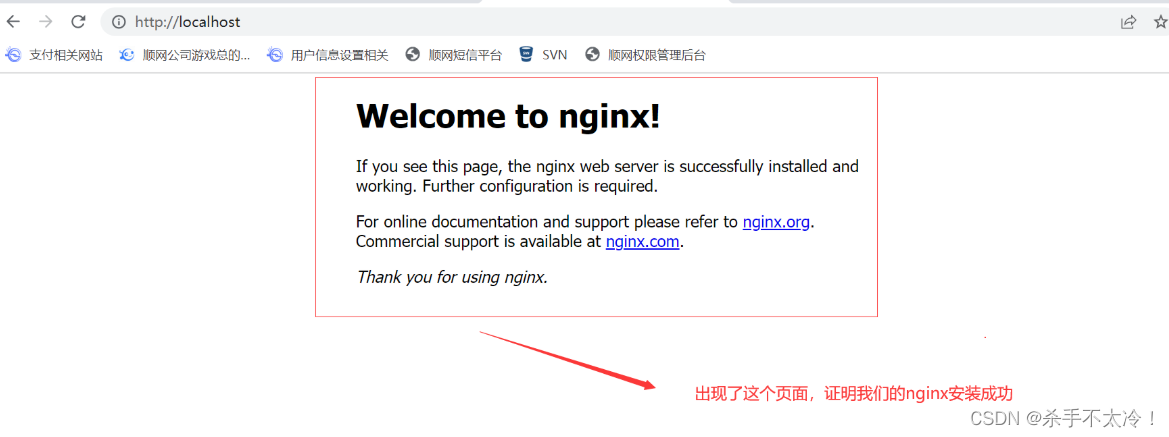The height and width of the screenshot is (437, 1169).
Task: Follow the nginx.org link
Action: tap(776, 222)
